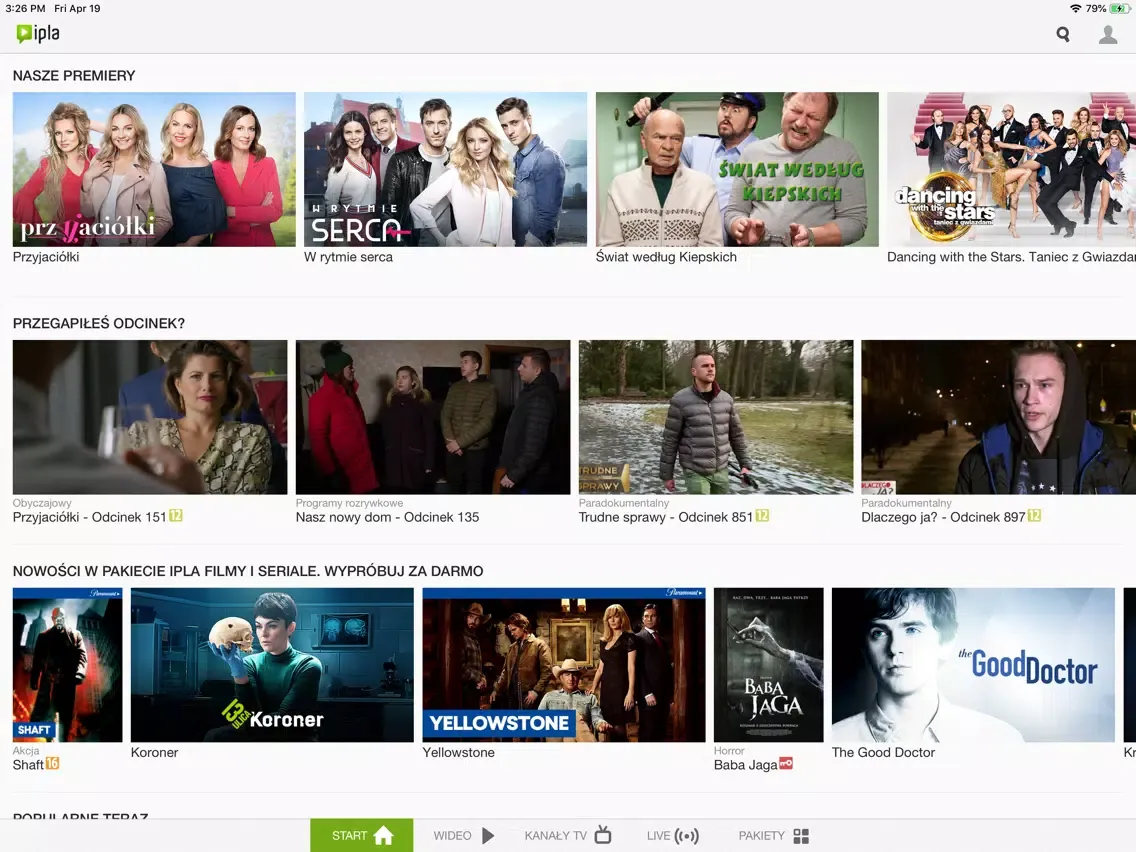Viewport: 1136px width, 852px height.
Task: Tap the broadcast icon beside LIVE
Action: pyautogui.click(x=687, y=835)
